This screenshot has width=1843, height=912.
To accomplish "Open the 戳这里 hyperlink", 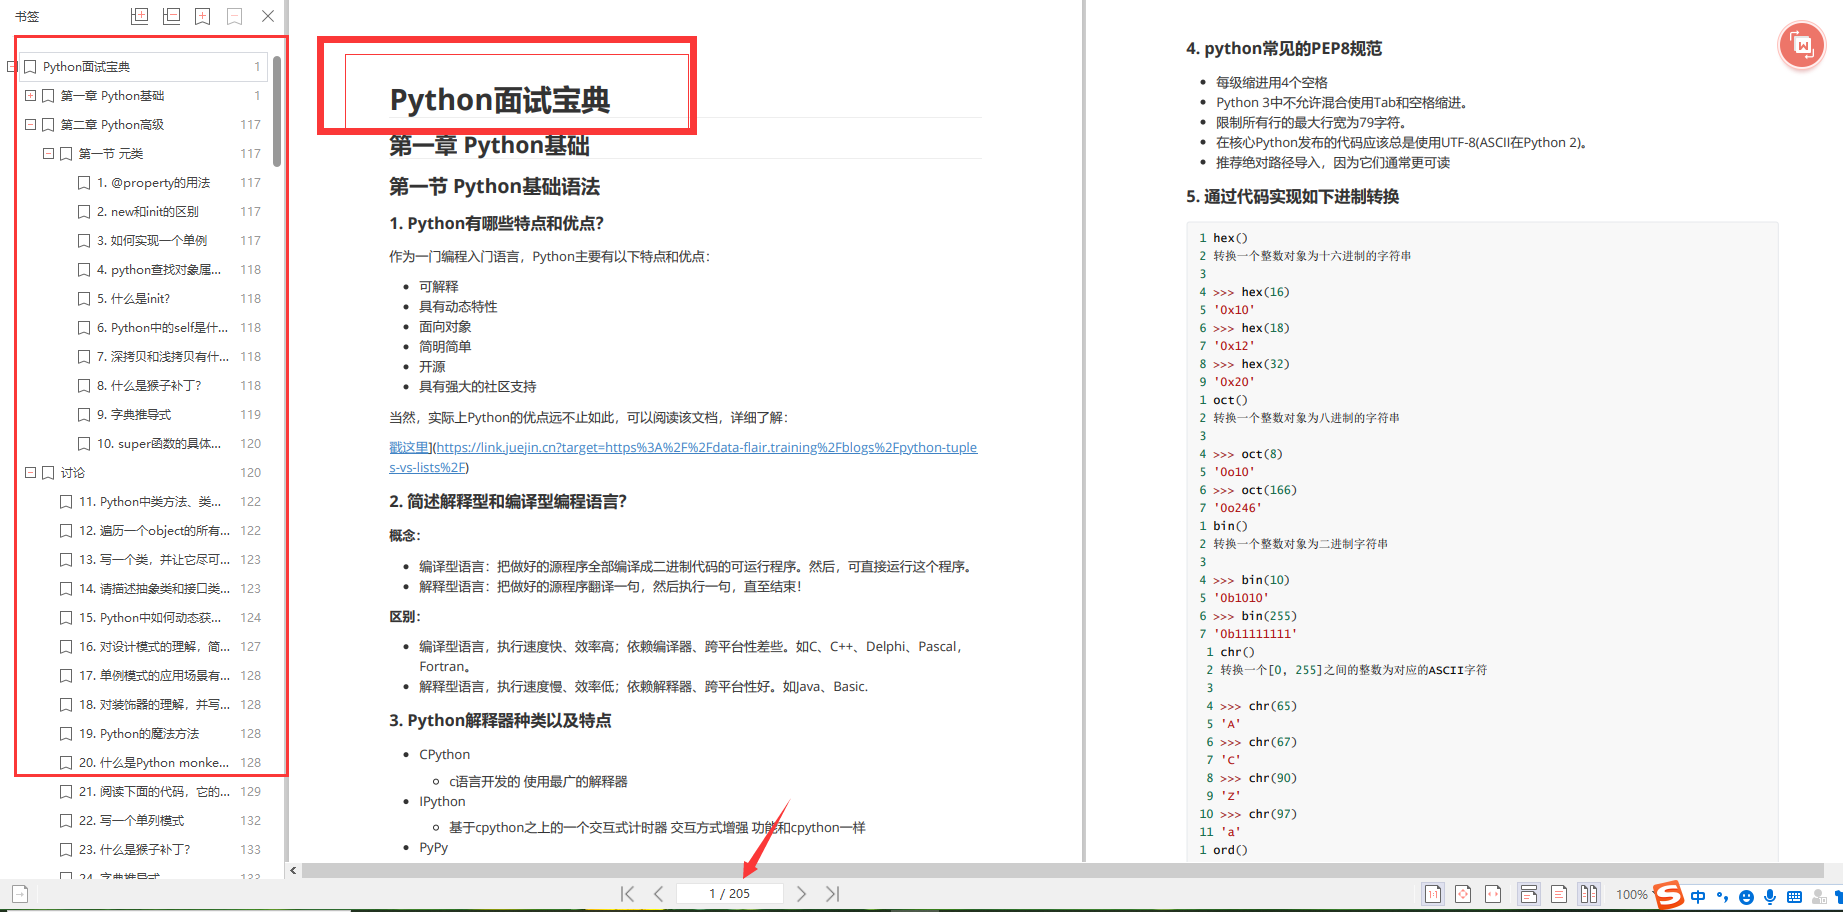I will (x=409, y=447).
